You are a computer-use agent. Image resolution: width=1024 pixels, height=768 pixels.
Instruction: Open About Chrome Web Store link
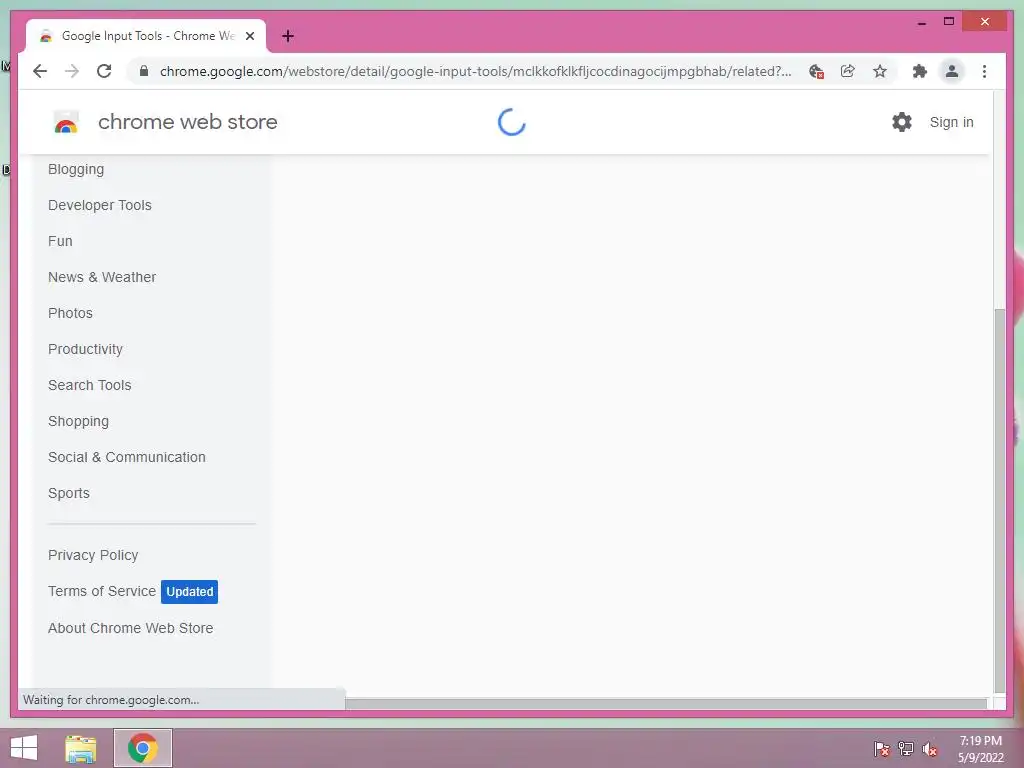(131, 628)
